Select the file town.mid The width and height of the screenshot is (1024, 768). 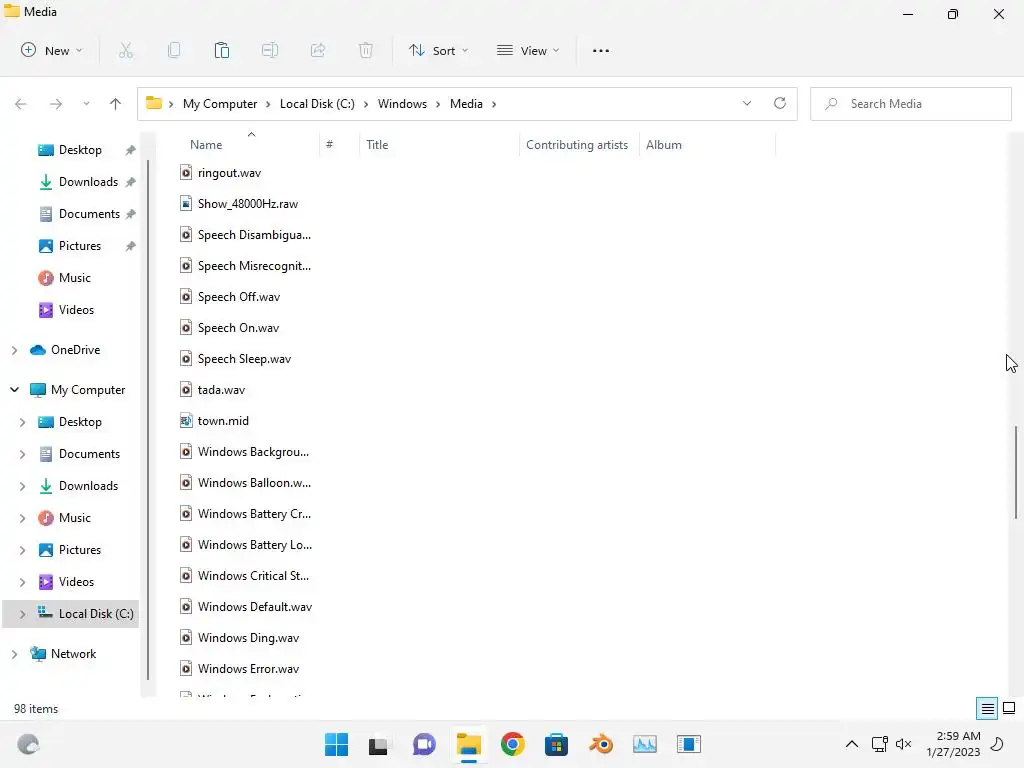[223, 421]
